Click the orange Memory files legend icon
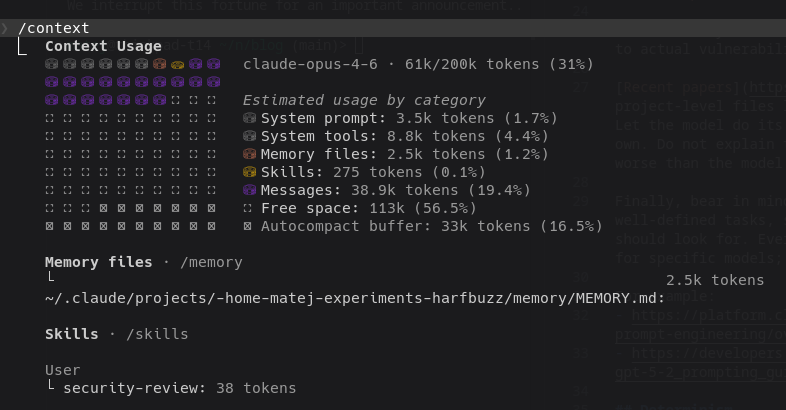 pyautogui.click(x=249, y=154)
